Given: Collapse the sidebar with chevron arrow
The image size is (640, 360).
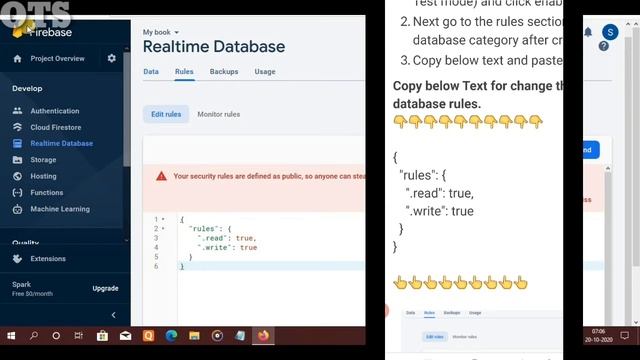Looking at the screenshot, I should 113,315.
